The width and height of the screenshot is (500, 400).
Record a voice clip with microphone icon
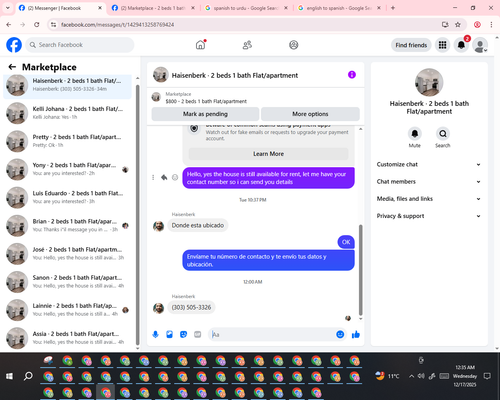155,334
